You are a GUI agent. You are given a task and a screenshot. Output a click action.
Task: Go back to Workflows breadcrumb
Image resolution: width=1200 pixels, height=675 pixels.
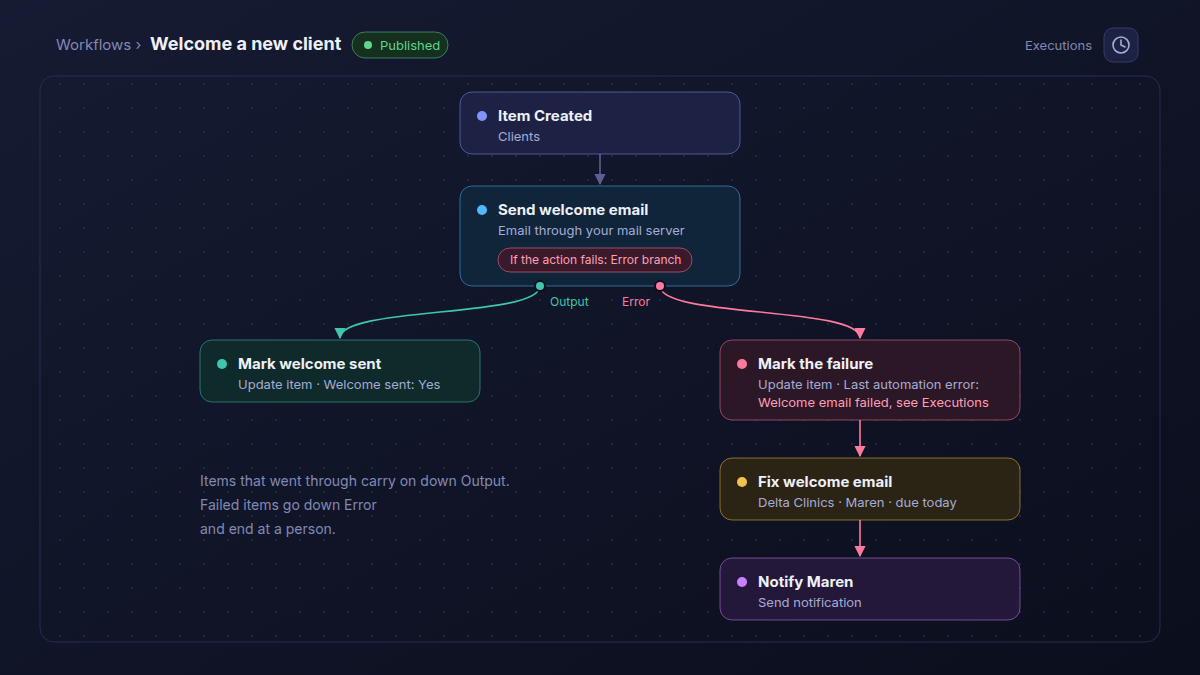point(93,45)
